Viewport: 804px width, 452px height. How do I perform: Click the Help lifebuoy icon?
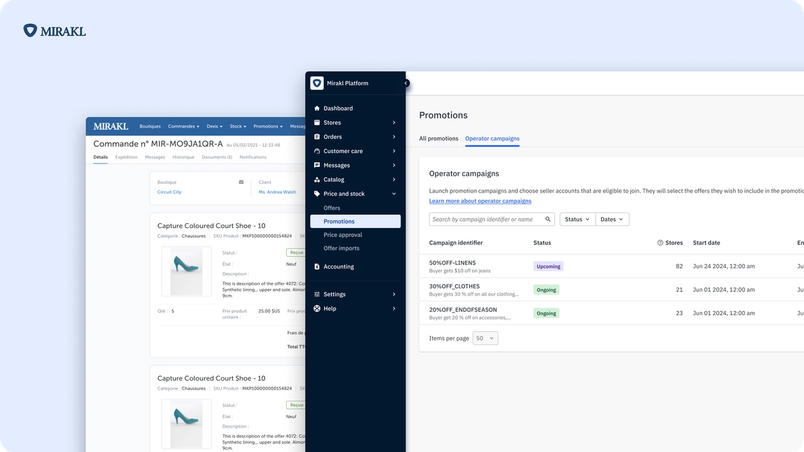[317, 309]
